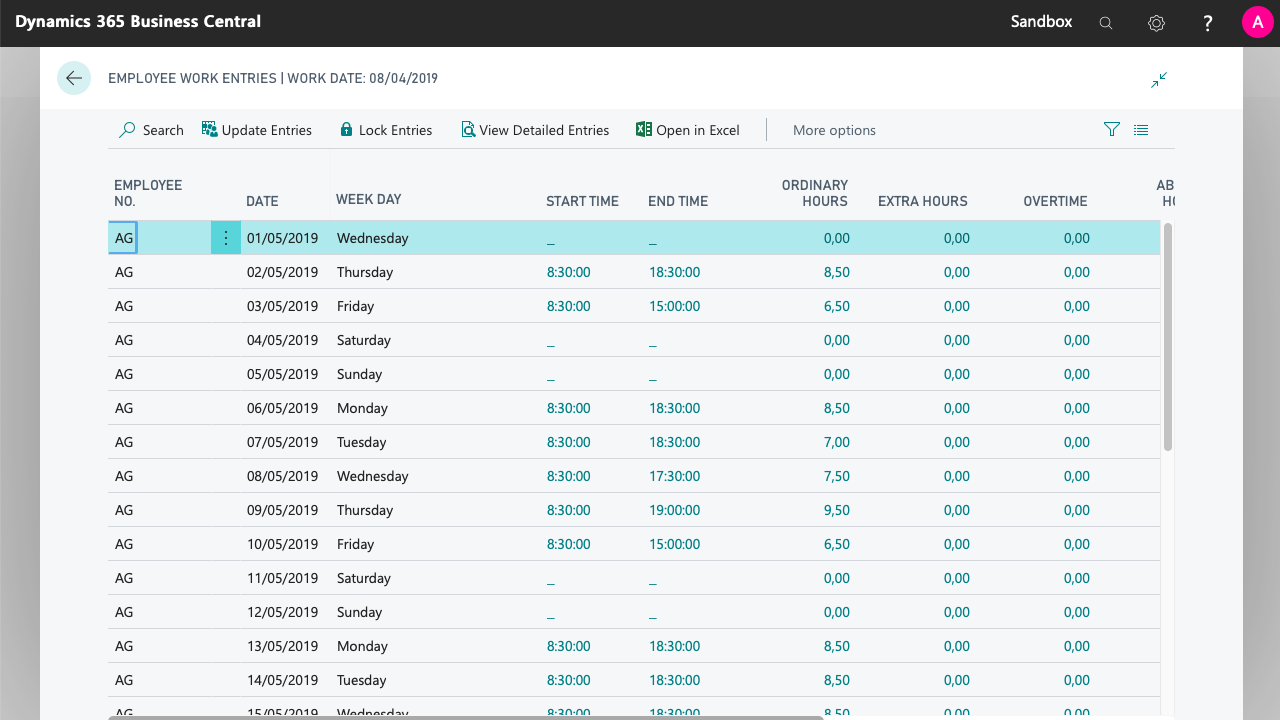Click Open in Excel
The width and height of the screenshot is (1280, 720).
tap(688, 130)
